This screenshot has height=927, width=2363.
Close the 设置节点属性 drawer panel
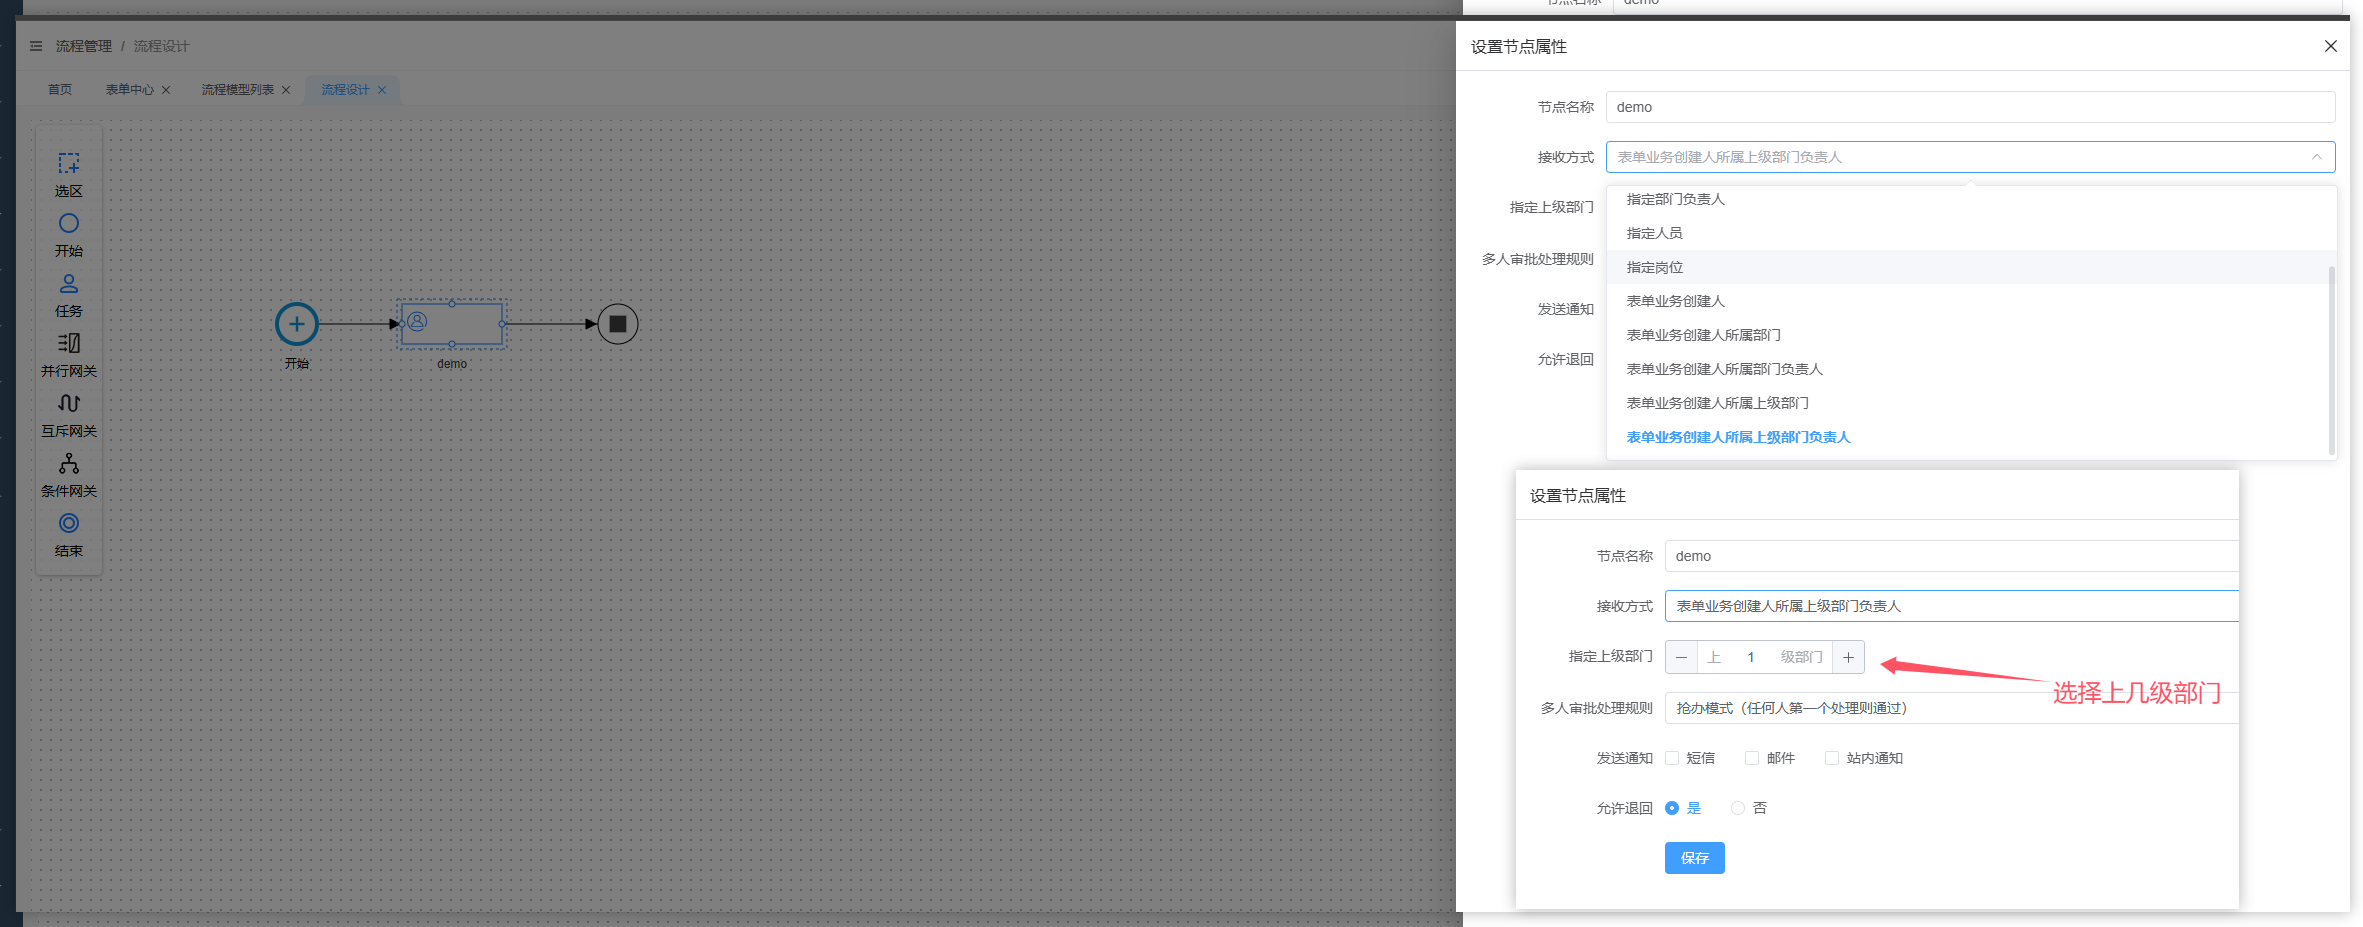[2330, 46]
